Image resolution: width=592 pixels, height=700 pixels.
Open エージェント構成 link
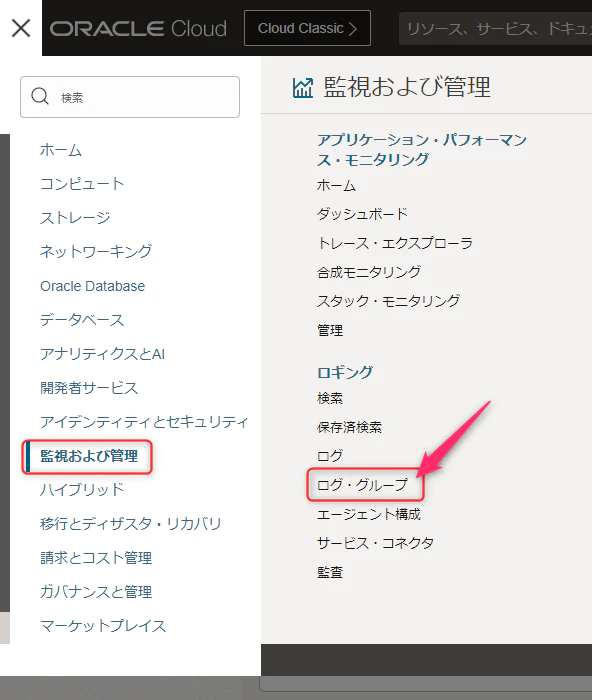pyautogui.click(x=369, y=514)
